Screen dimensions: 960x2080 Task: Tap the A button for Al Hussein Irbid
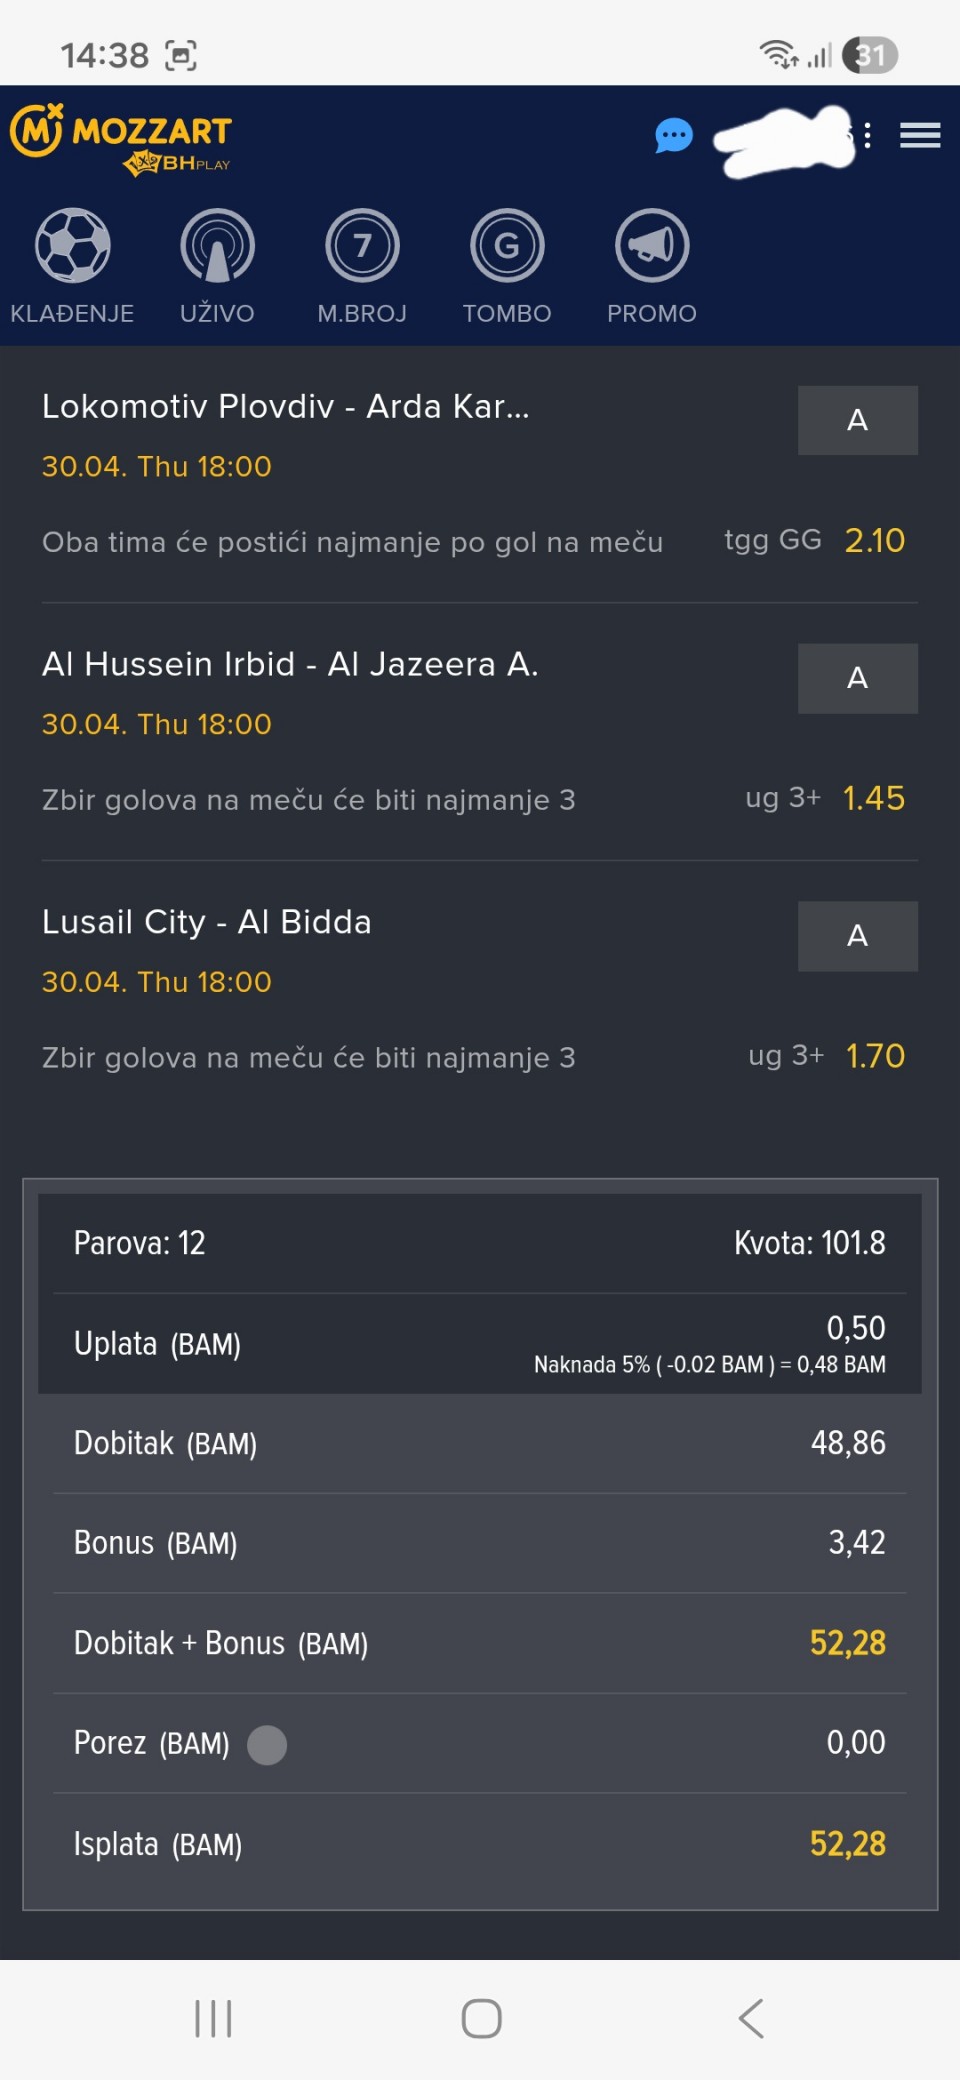[857, 678]
